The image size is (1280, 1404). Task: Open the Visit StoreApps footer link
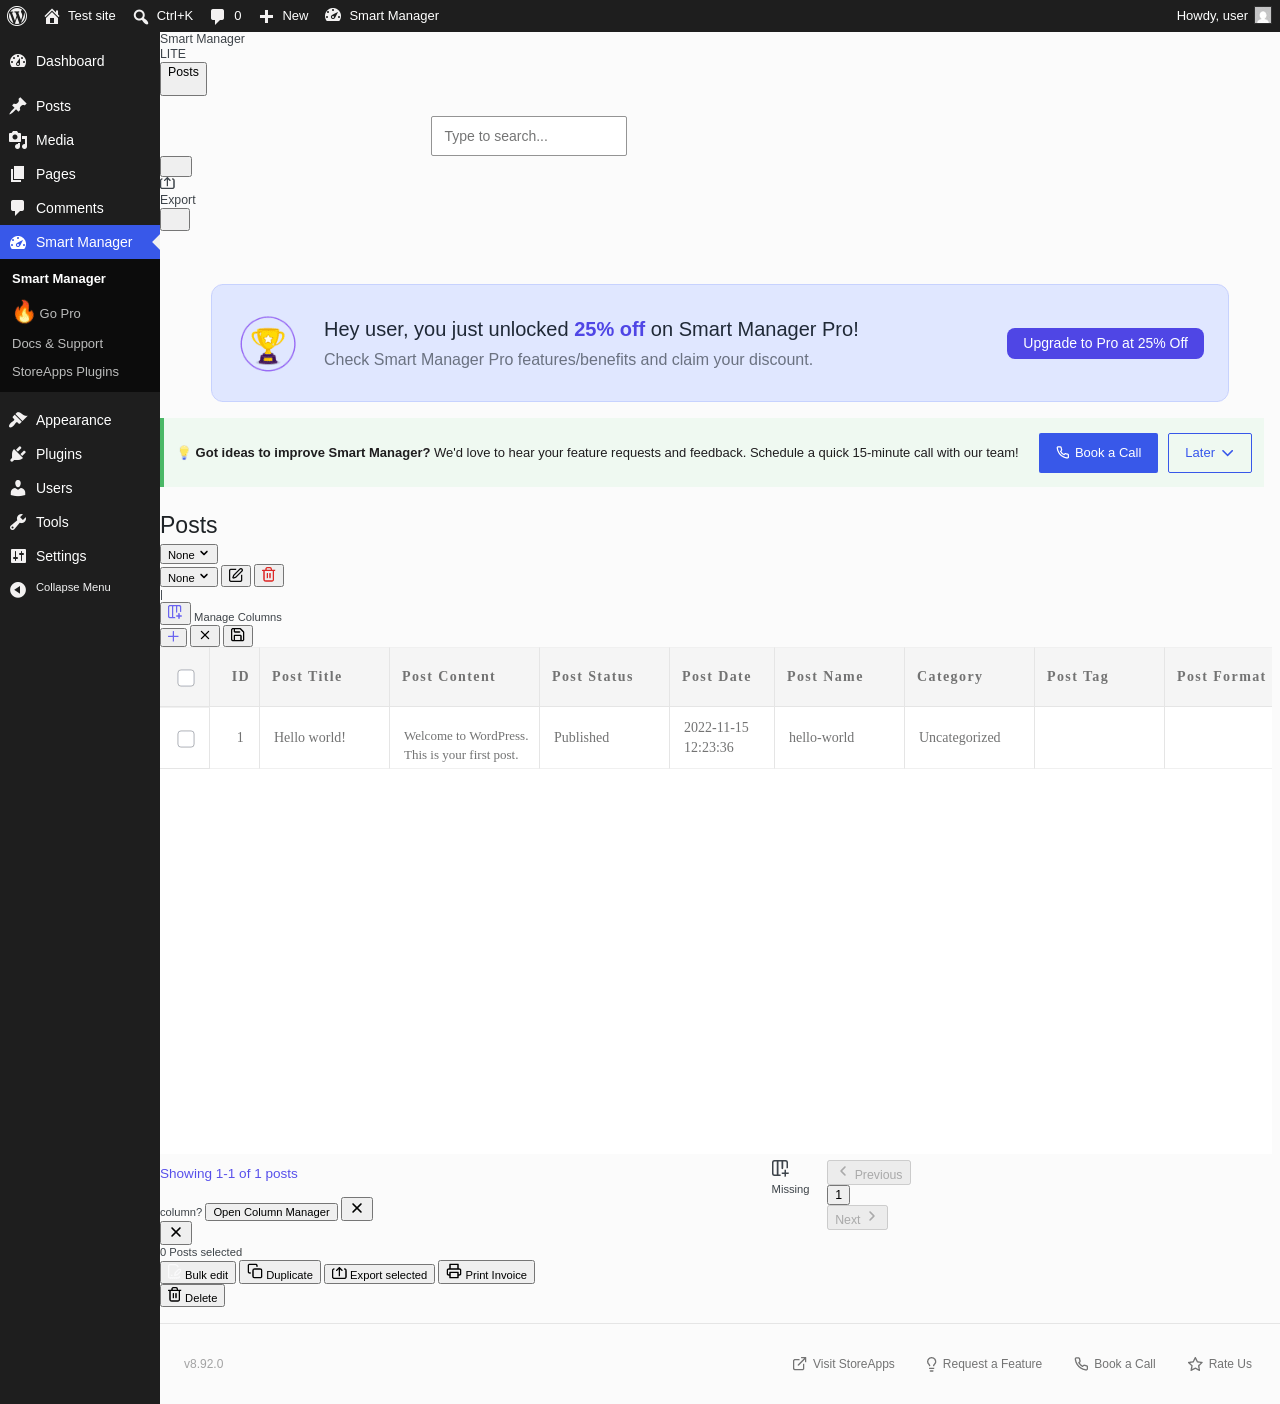pyautogui.click(x=843, y=1364)
